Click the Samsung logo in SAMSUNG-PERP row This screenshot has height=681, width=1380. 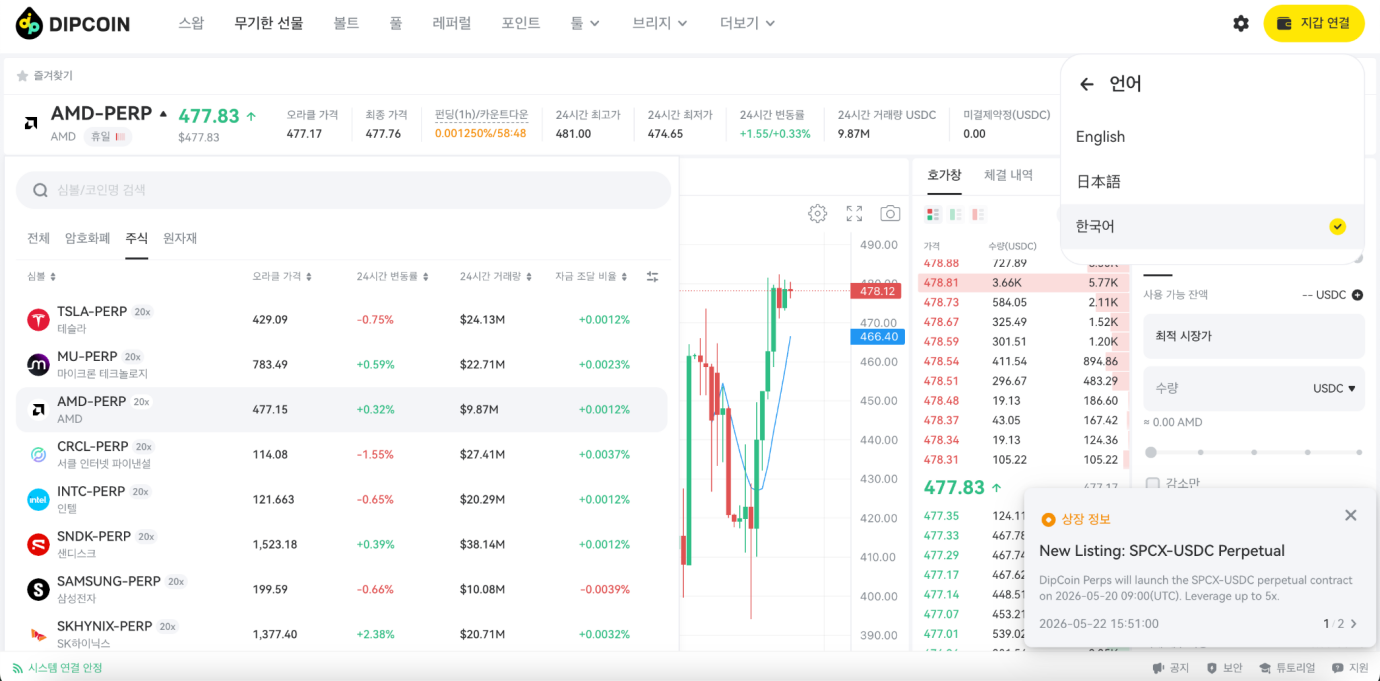tap(38, 590)
